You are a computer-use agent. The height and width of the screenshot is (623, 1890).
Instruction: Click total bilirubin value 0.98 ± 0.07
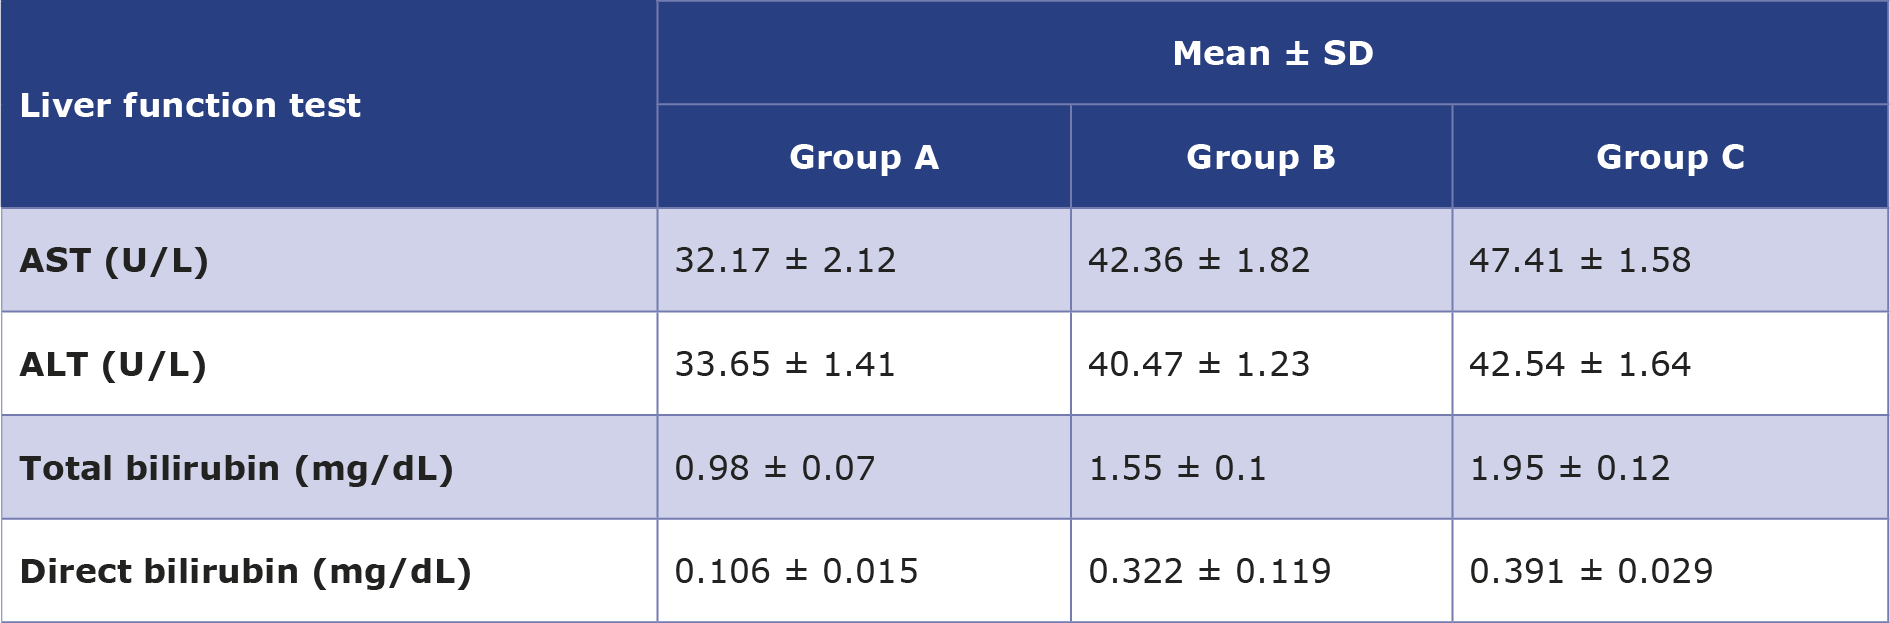tap(775, 468)
